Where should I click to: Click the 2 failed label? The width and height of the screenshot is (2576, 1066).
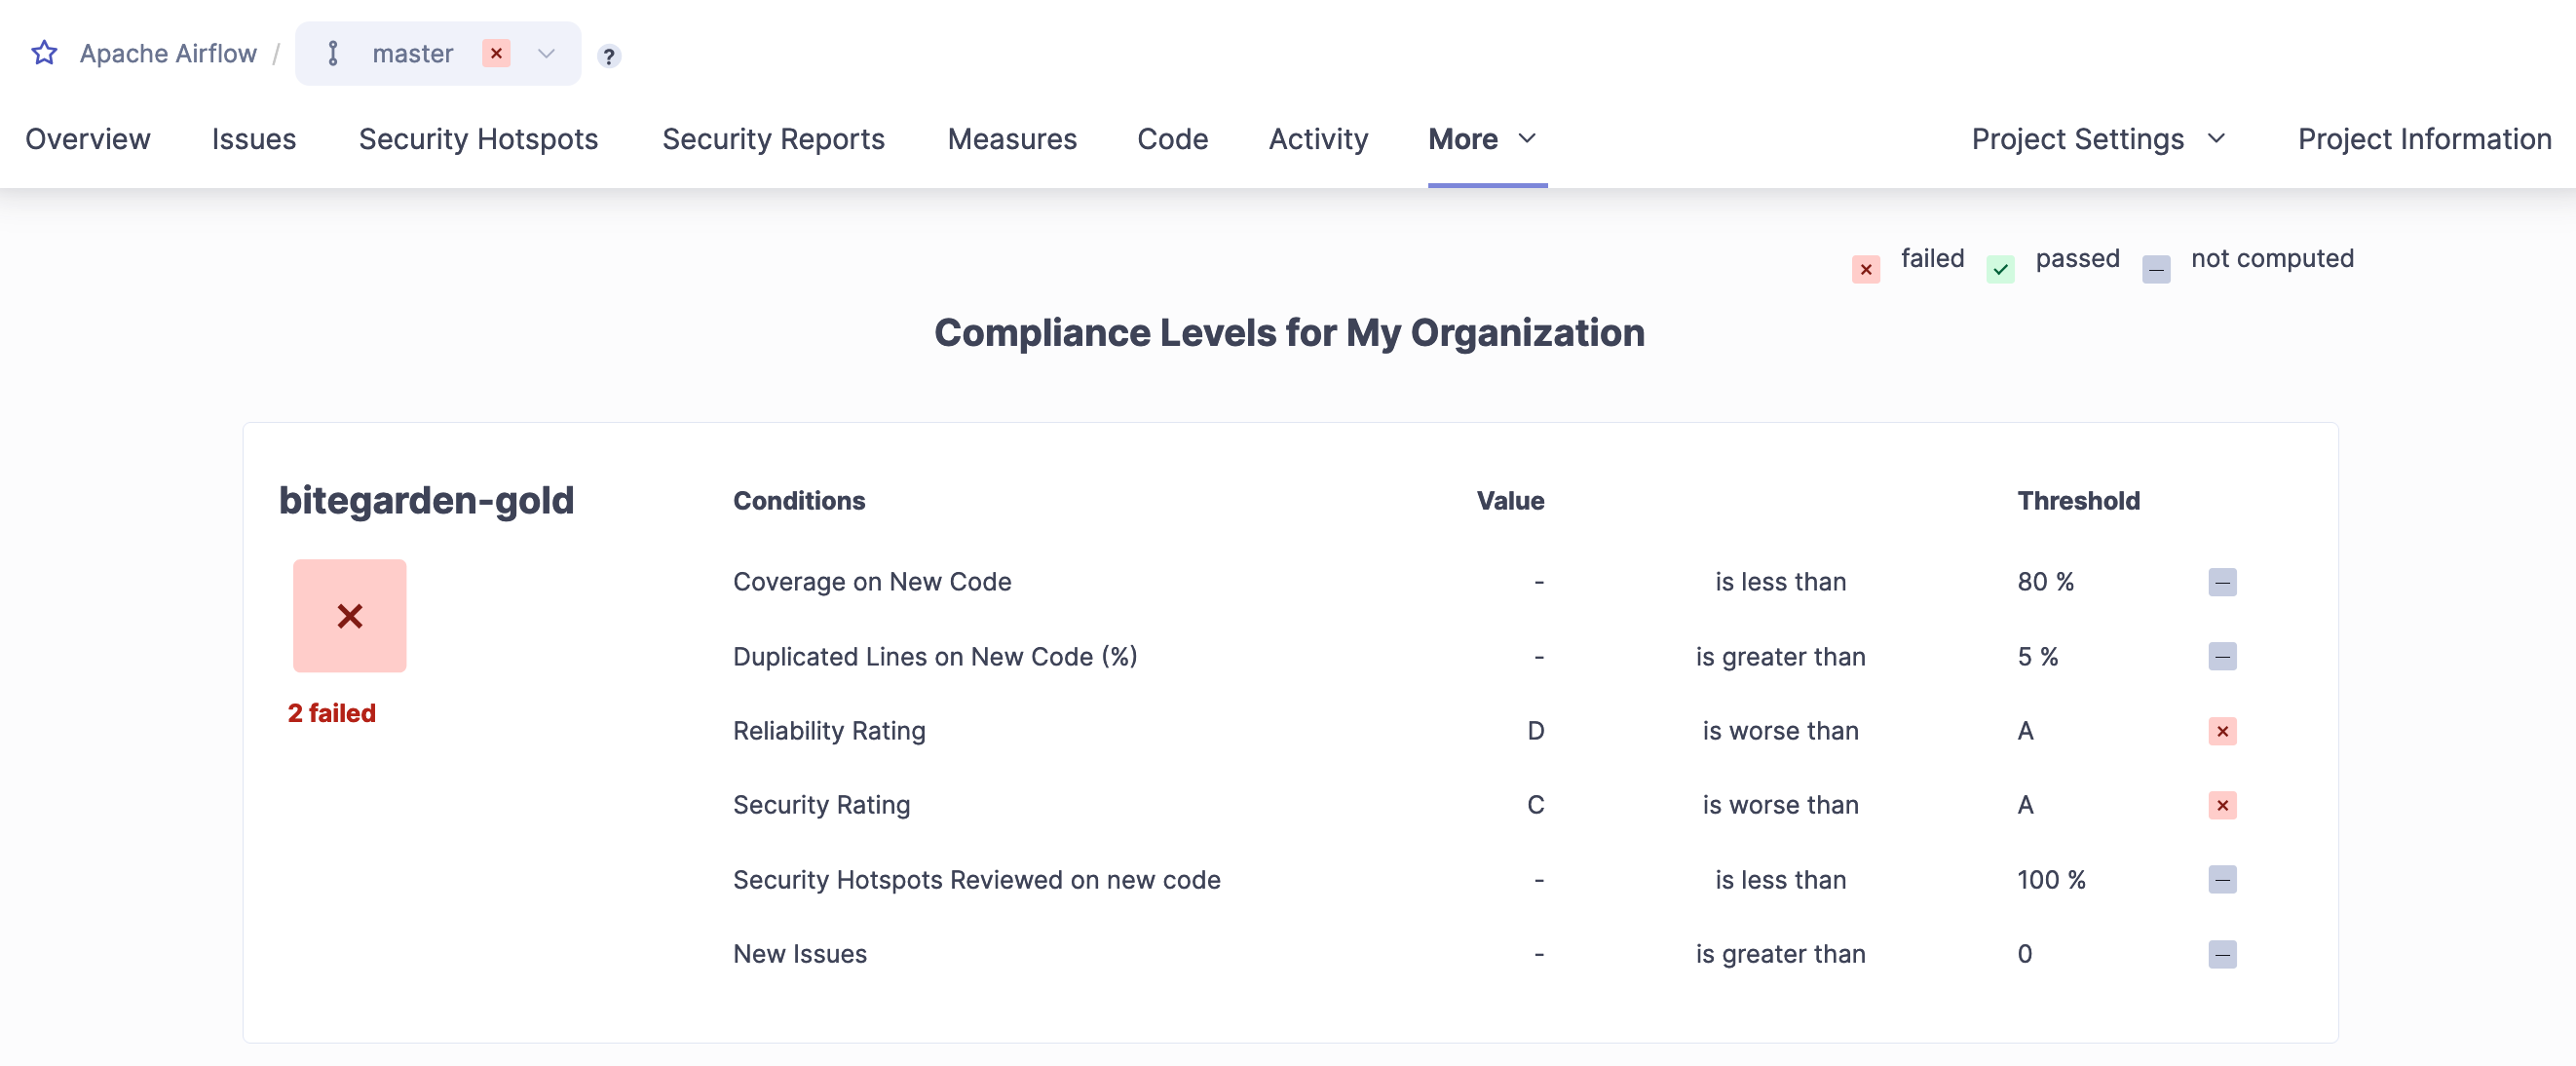click(332, 713)
